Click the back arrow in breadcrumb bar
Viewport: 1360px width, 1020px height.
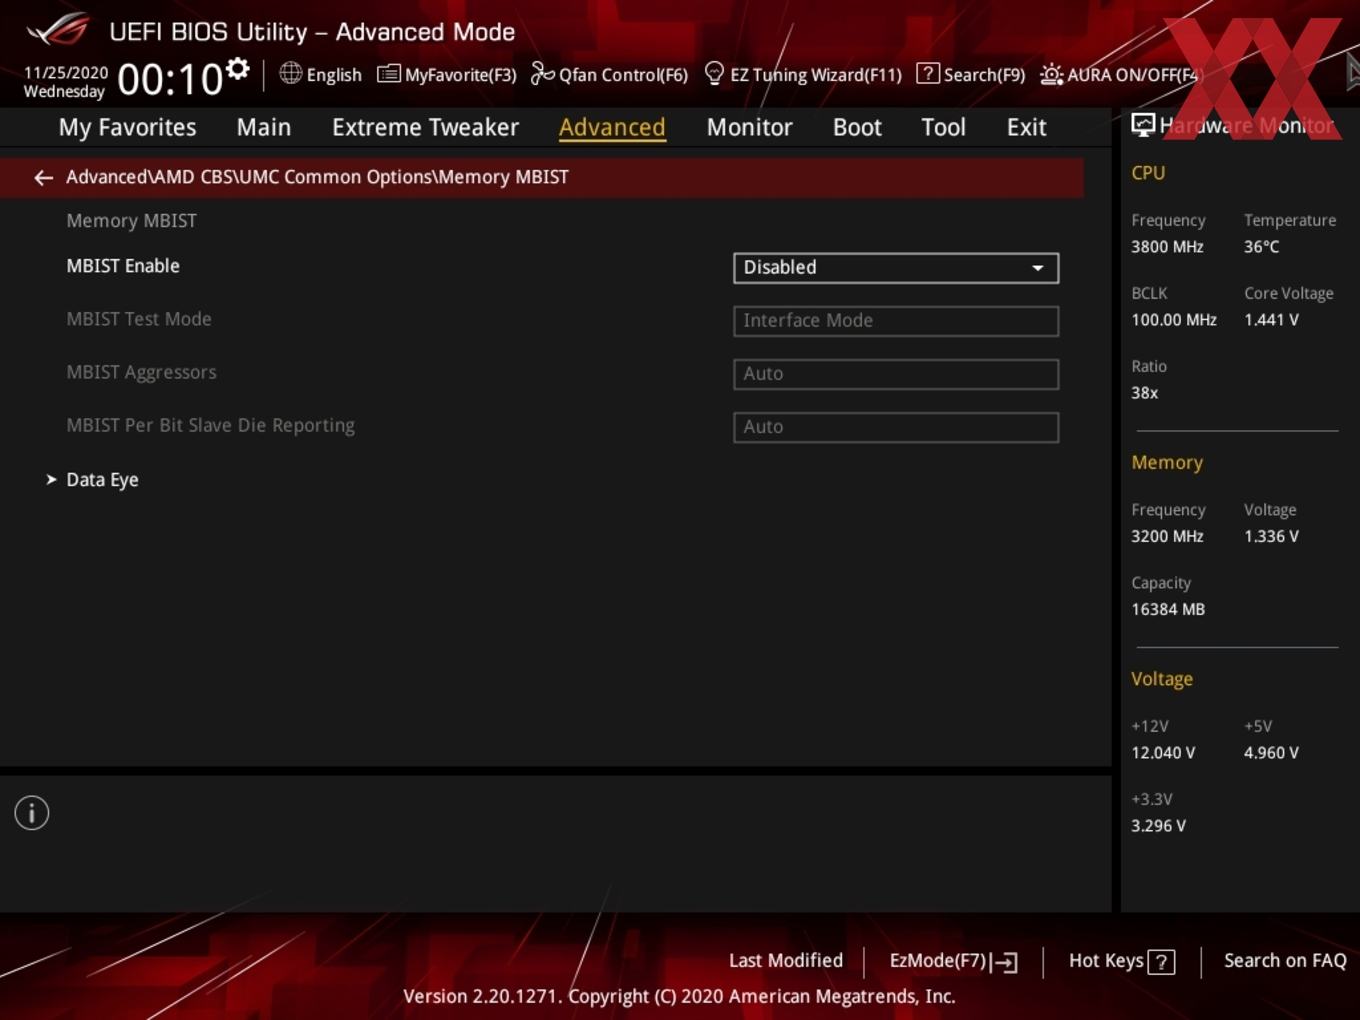[x=43, y=177]
